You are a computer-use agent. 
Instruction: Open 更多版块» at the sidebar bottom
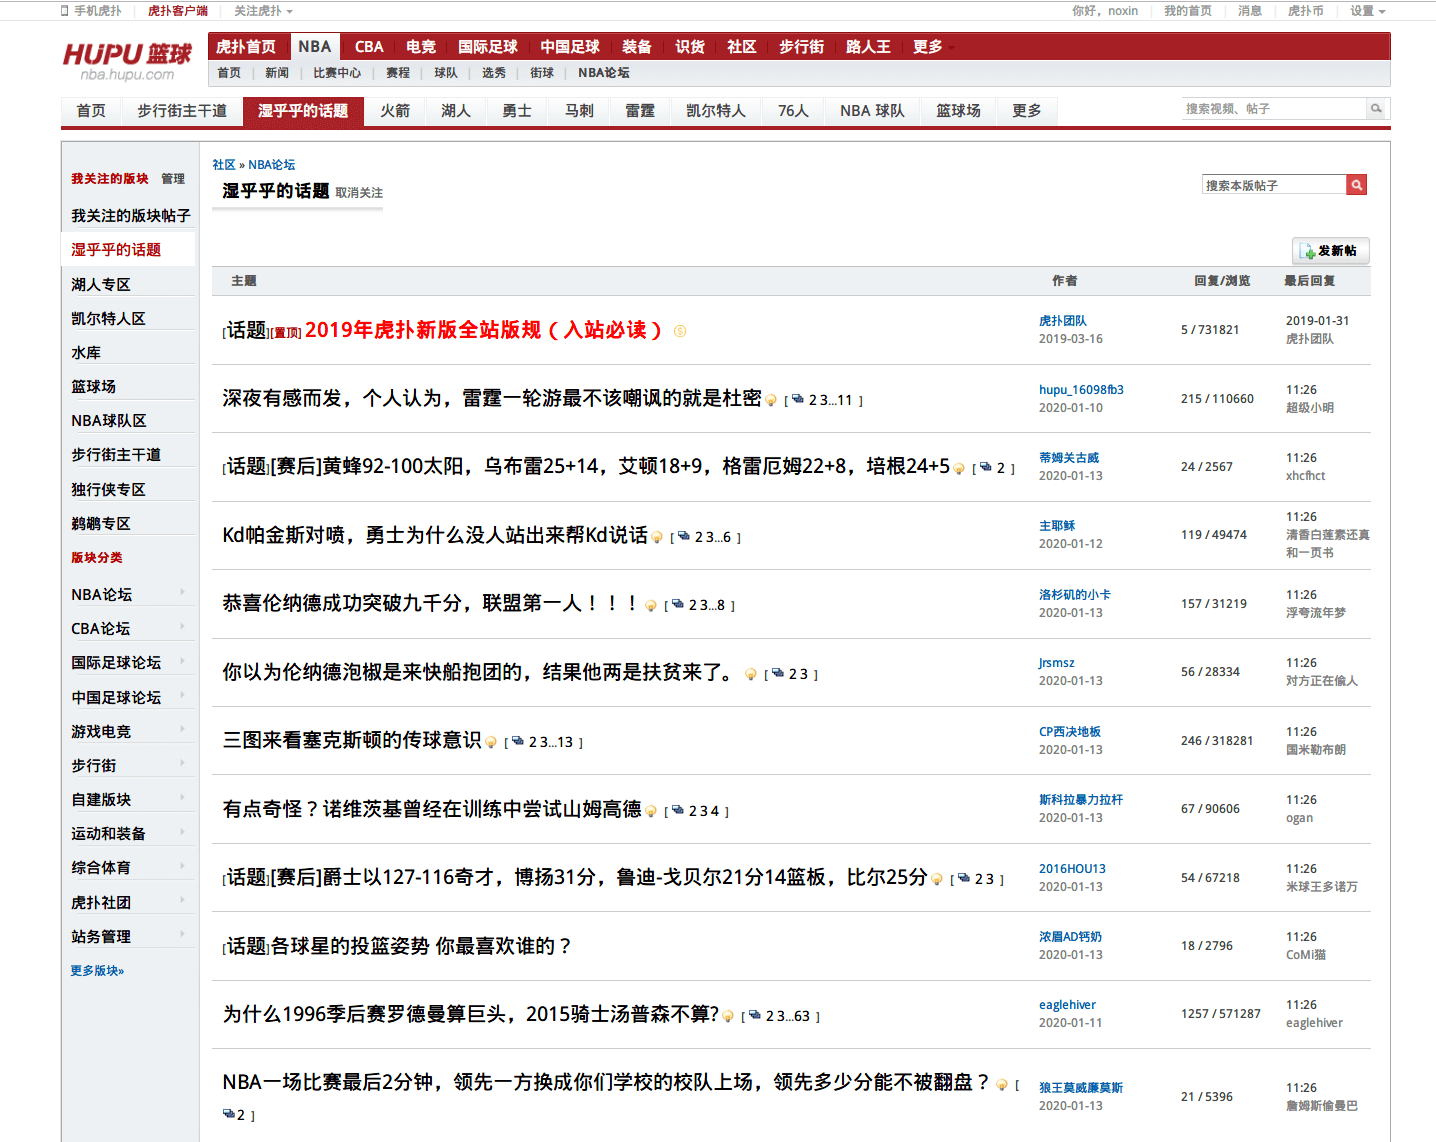tap(96, 969)
